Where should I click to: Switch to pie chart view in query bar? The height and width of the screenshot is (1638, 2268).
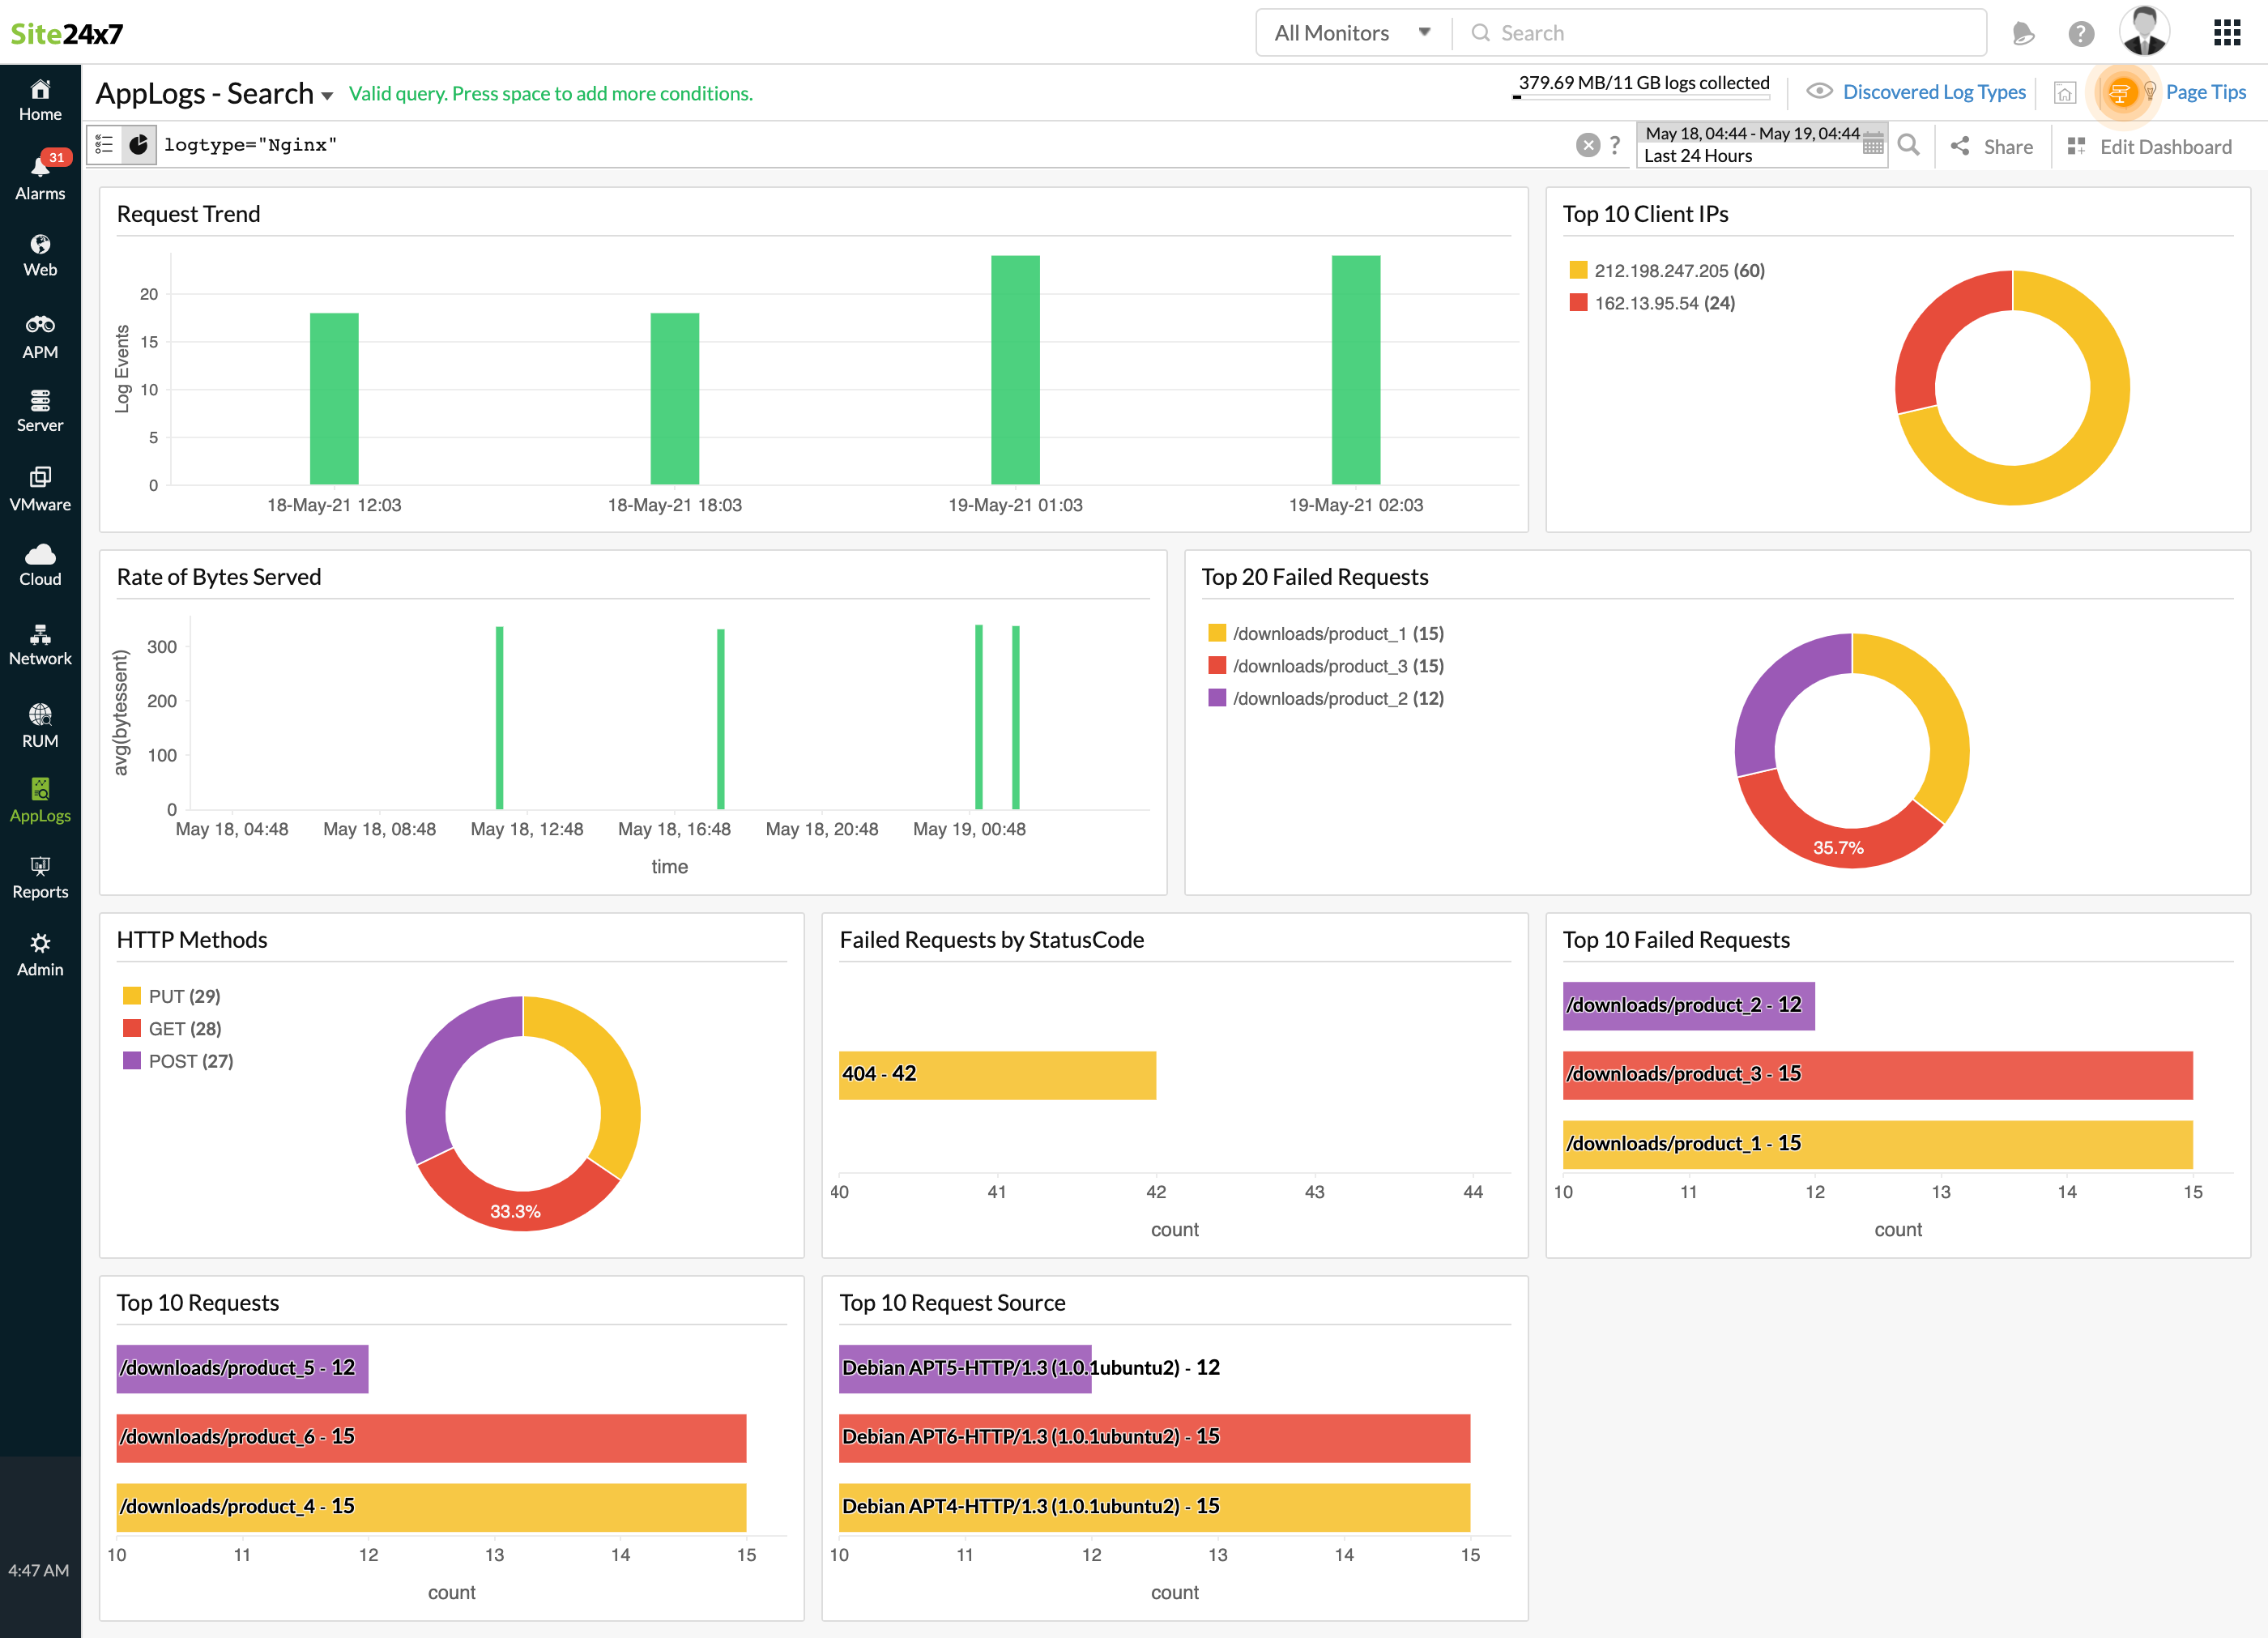139,144
